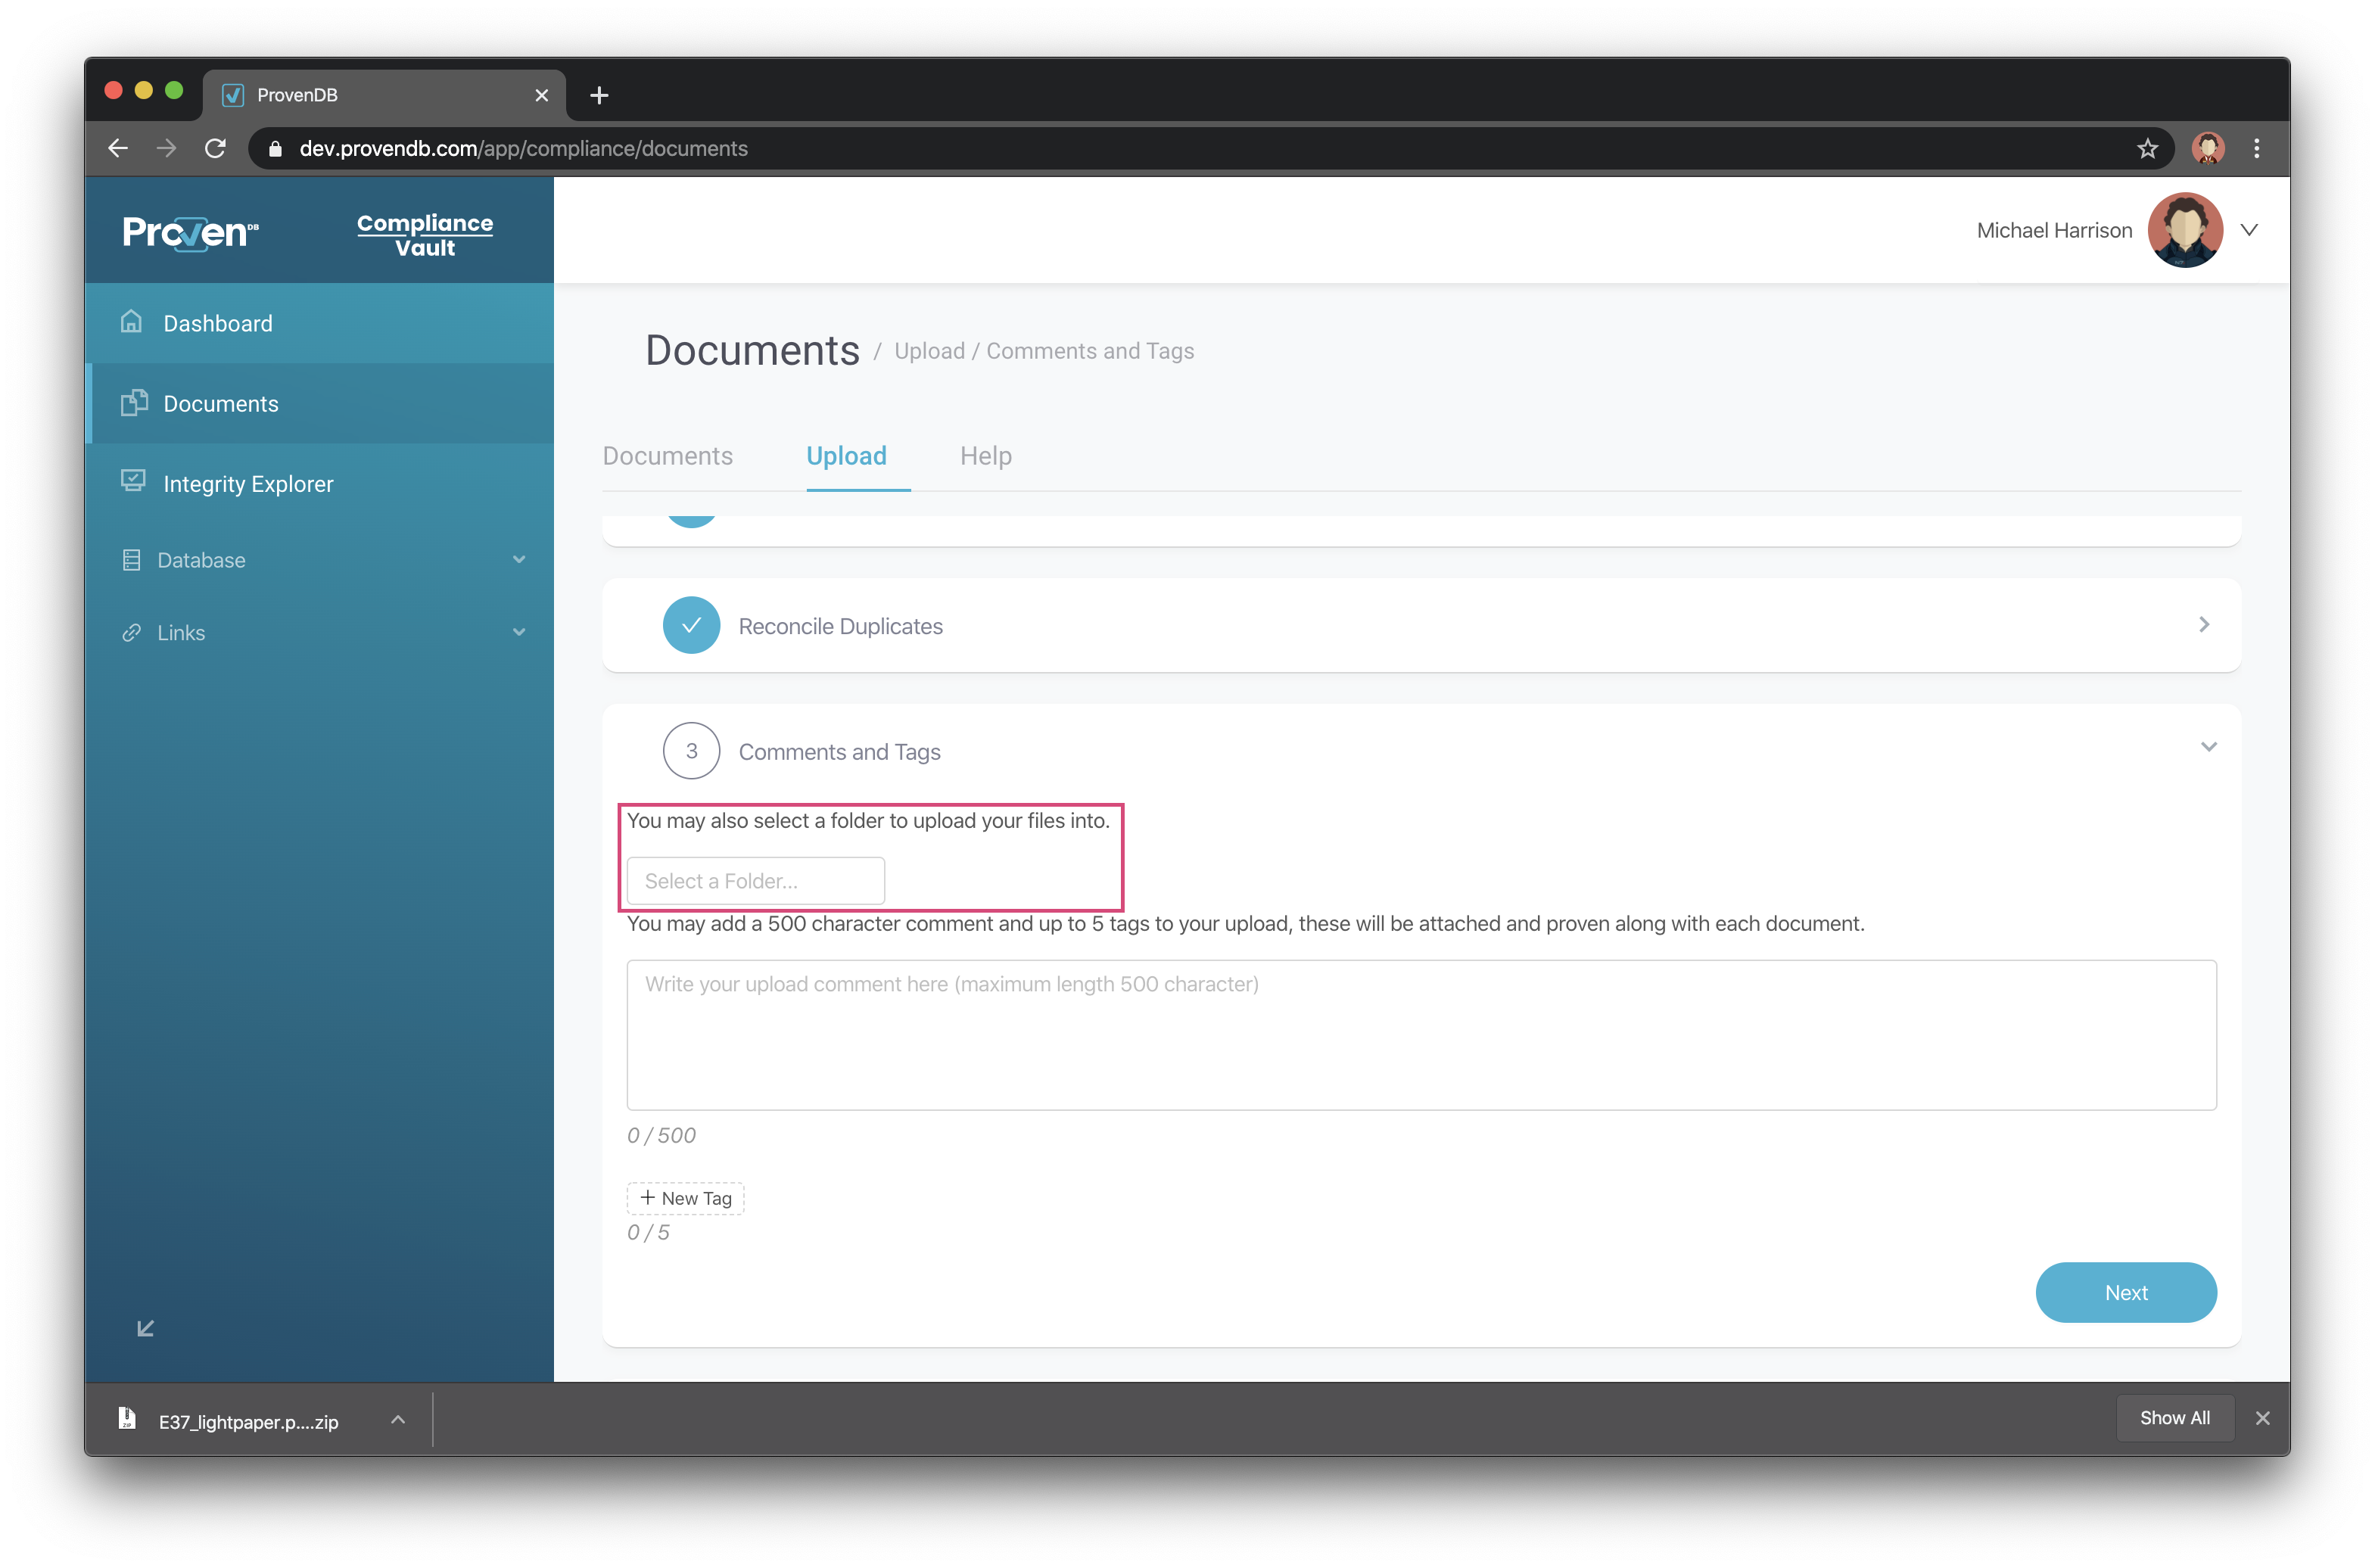The height and width of the screenshot is (1568, 2375).
Task: Switch to the Help tab
Action: (985, 456)
